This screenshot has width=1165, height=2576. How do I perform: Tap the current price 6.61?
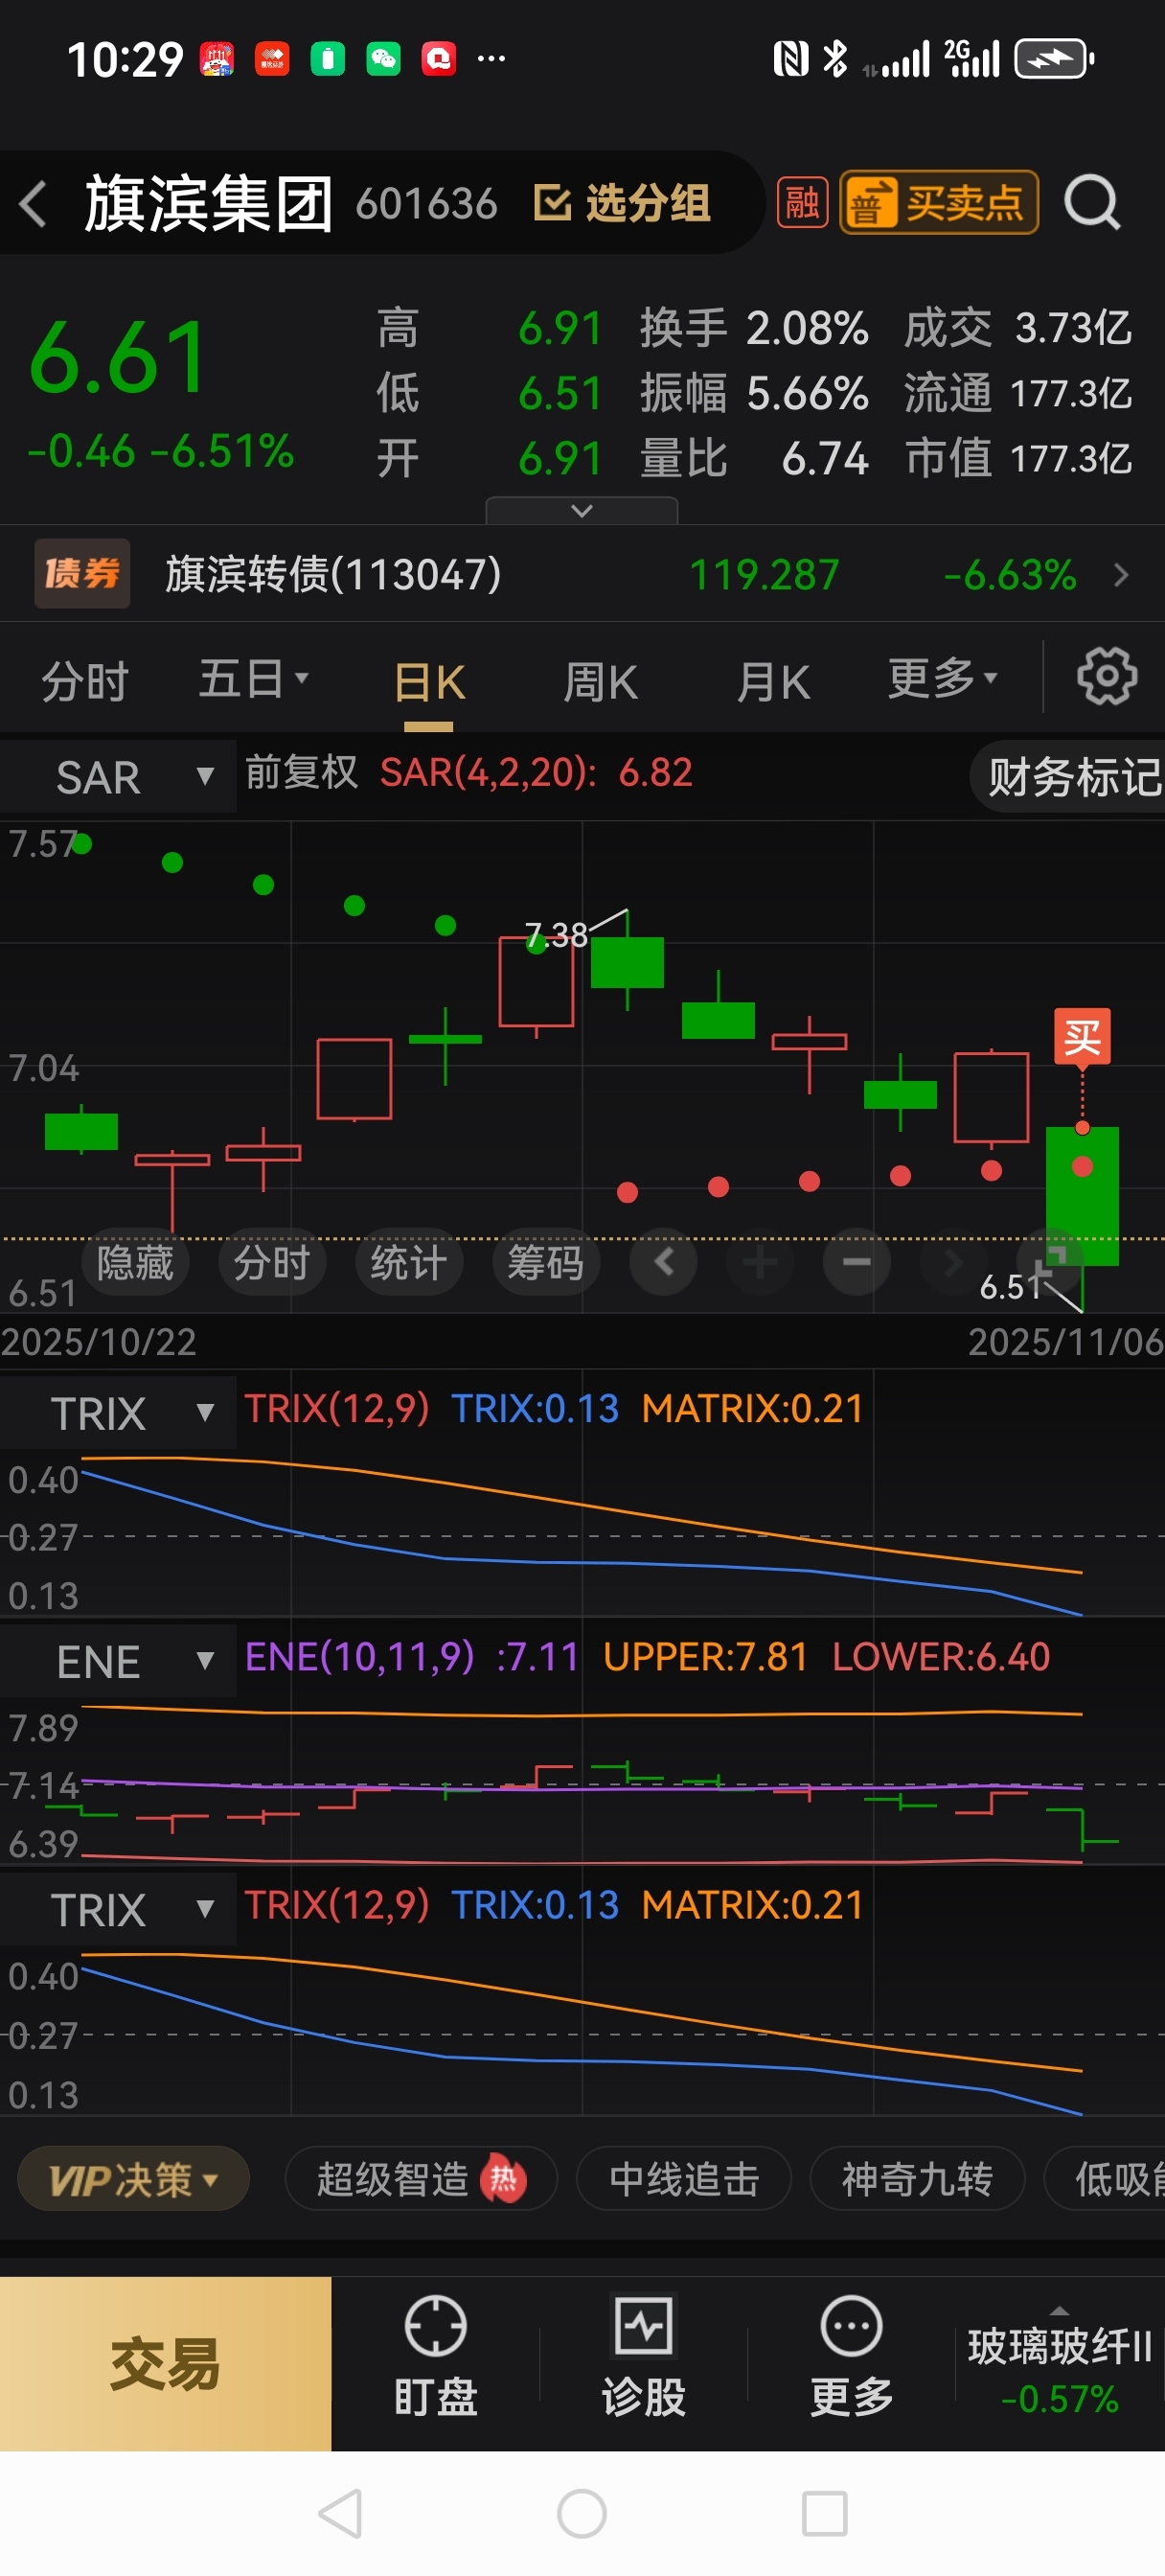point(118,358)
